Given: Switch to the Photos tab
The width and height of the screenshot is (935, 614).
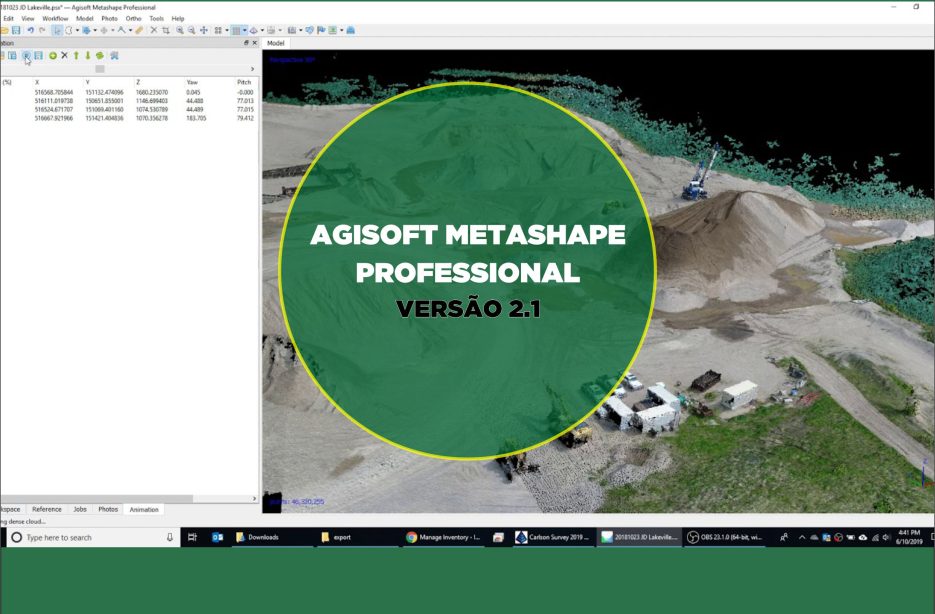Looking at the screenshot, I should (x=108, y=509).
